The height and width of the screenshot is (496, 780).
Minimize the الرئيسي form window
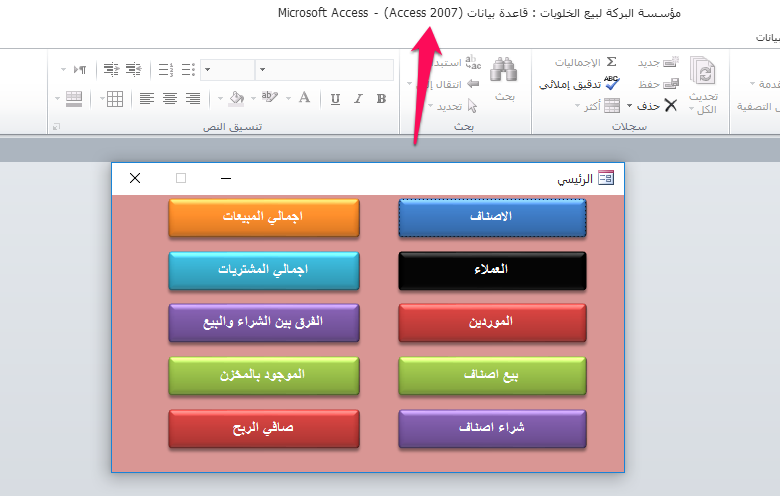[226, 178]
